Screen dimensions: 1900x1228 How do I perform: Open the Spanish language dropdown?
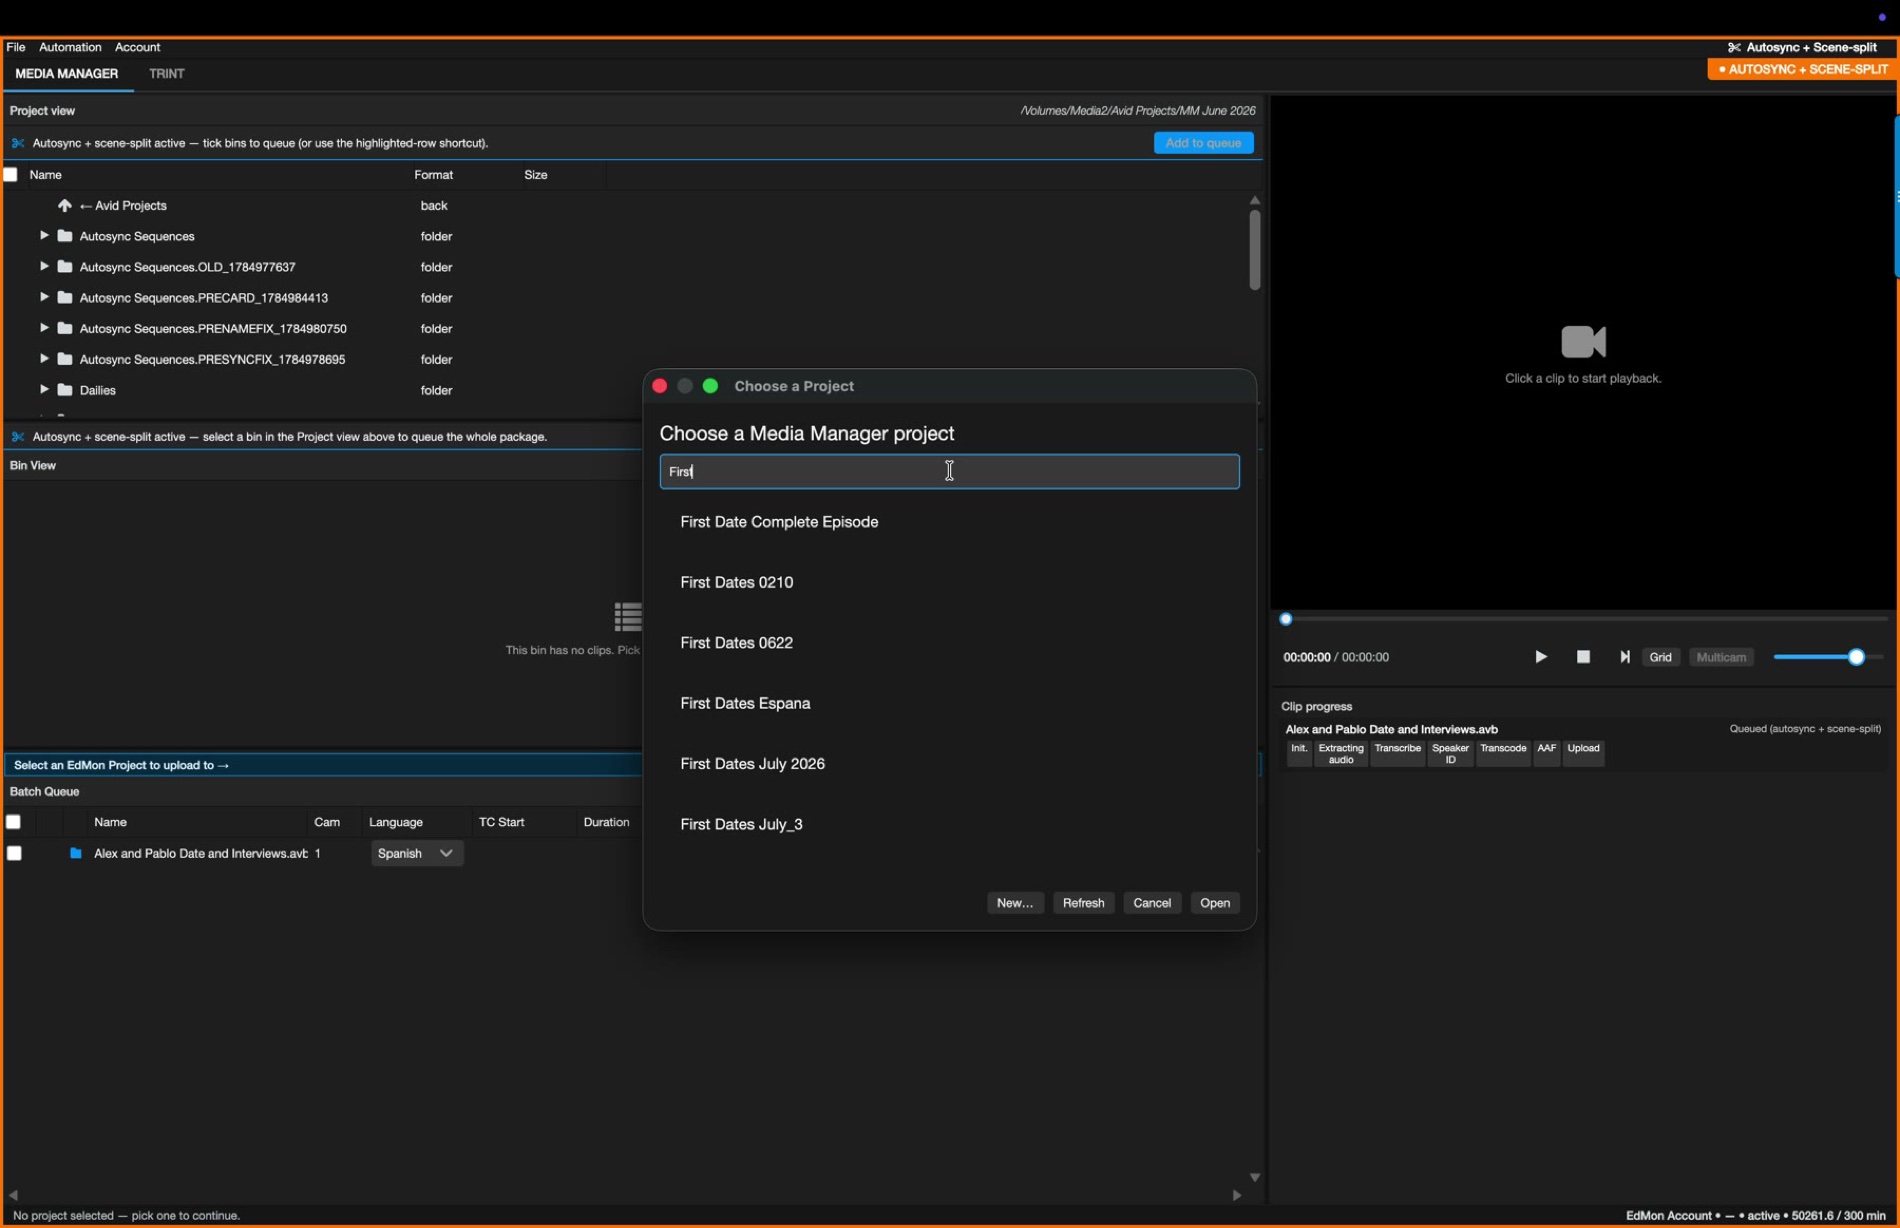click(x=417, y=853)
